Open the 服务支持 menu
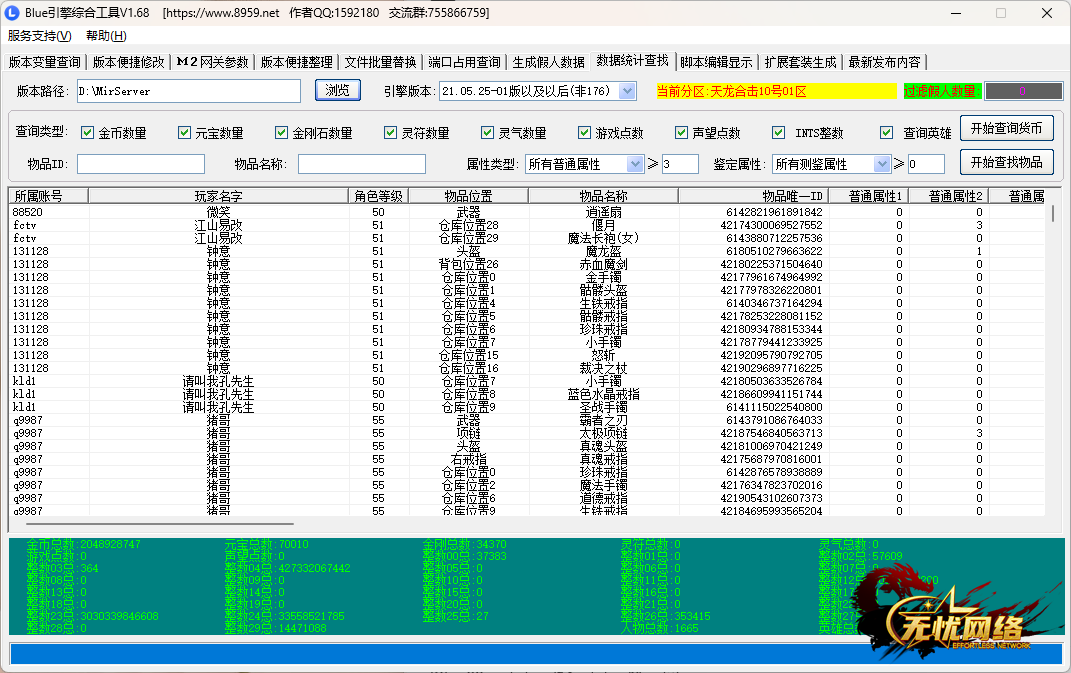 [x=40, y=36]
